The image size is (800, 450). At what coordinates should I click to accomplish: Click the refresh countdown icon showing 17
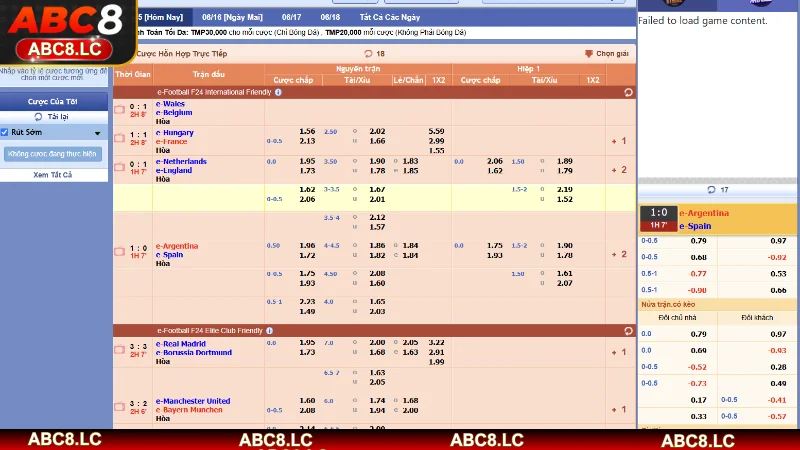click(x=711, y=190)
